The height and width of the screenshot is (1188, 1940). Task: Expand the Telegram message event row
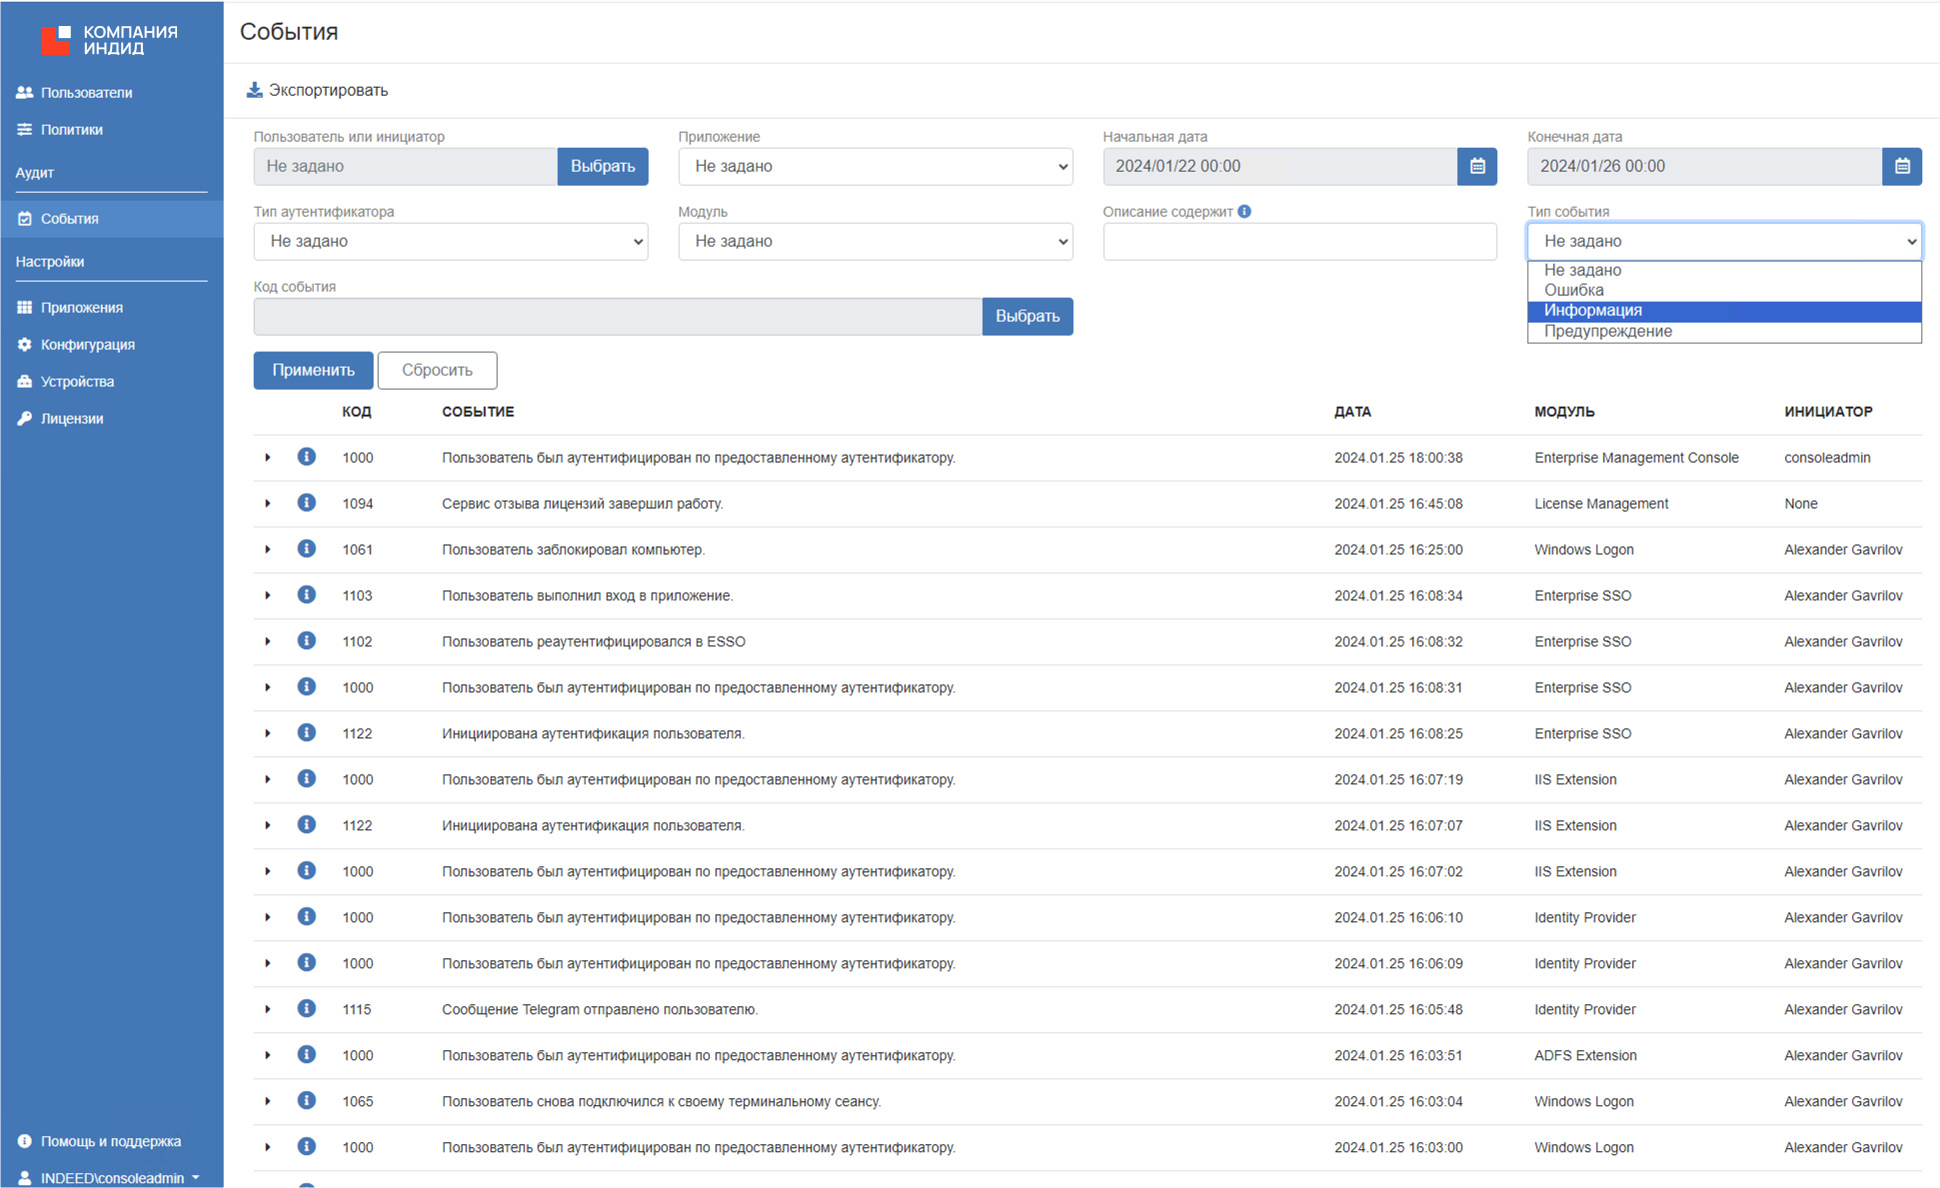click(x=268, y=1009)
